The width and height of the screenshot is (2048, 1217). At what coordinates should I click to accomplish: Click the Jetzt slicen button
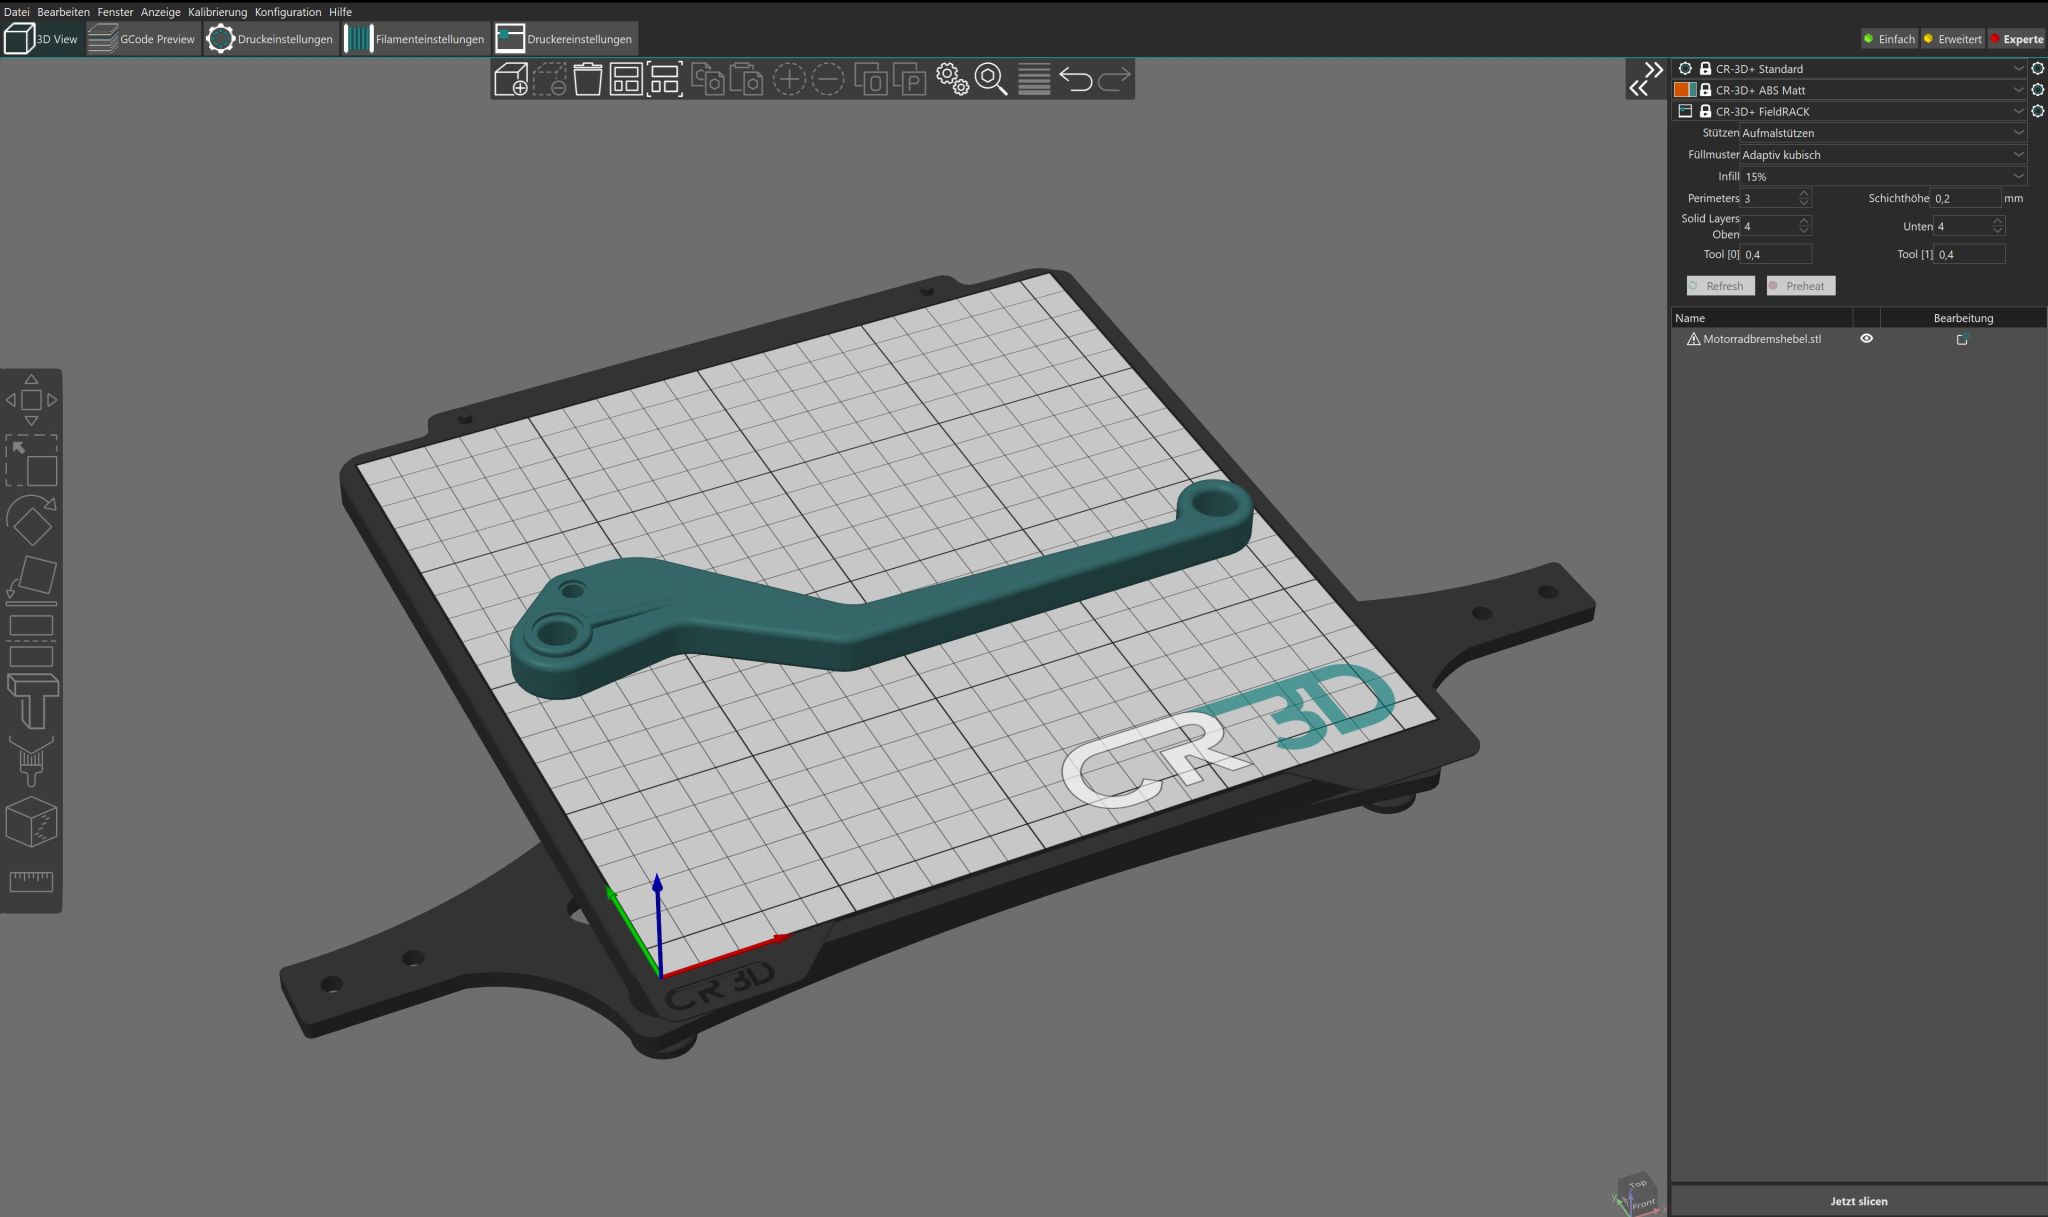pyautogui.click(x=1858, y=1201)
